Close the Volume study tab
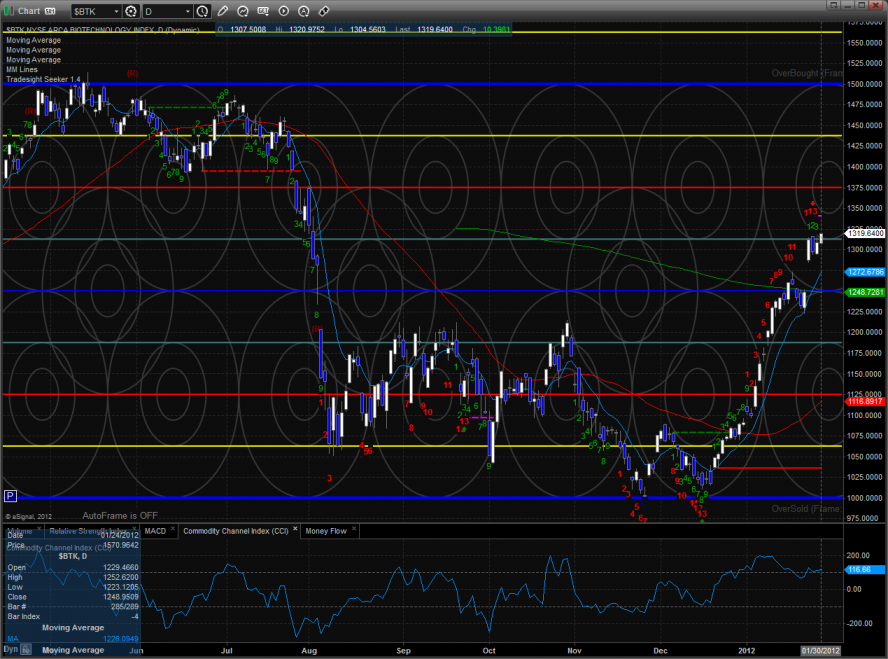 pyautogui.click(x=39, y=529)
